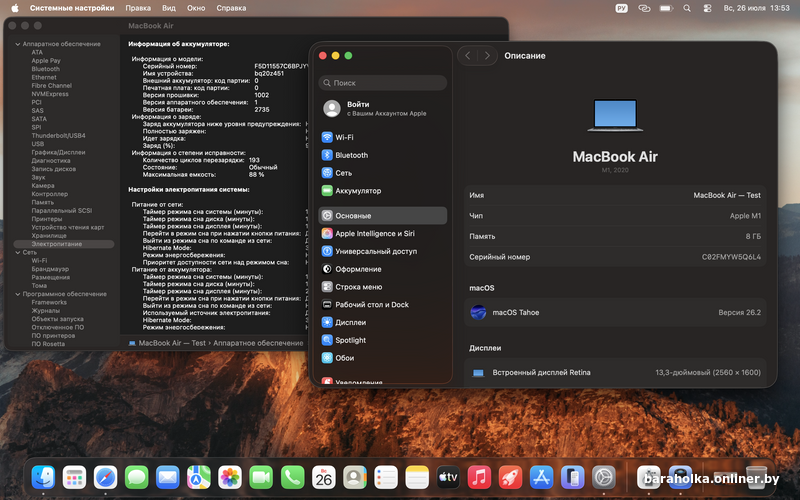Open Системные настройки menu in menu bar
This screenshot has width=800, height=500.
point(72,8)
